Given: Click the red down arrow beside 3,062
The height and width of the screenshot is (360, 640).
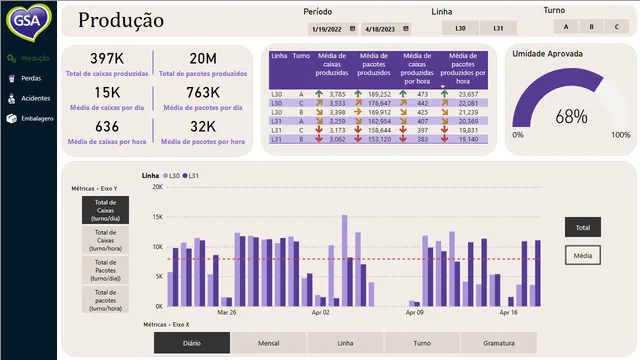Looking at the screenshot, I should [x=319, y=139].
